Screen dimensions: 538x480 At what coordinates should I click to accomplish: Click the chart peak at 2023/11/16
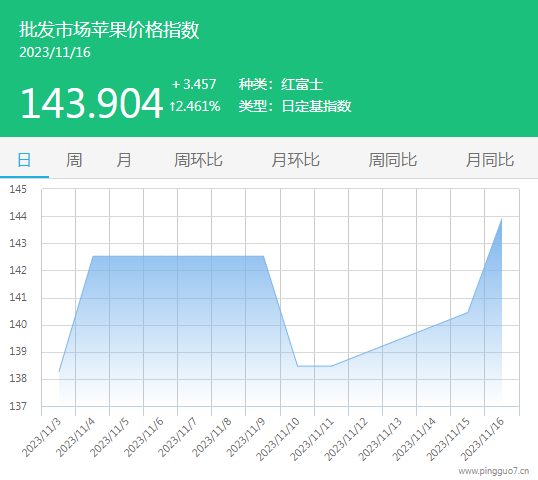[x=502, y=219]
